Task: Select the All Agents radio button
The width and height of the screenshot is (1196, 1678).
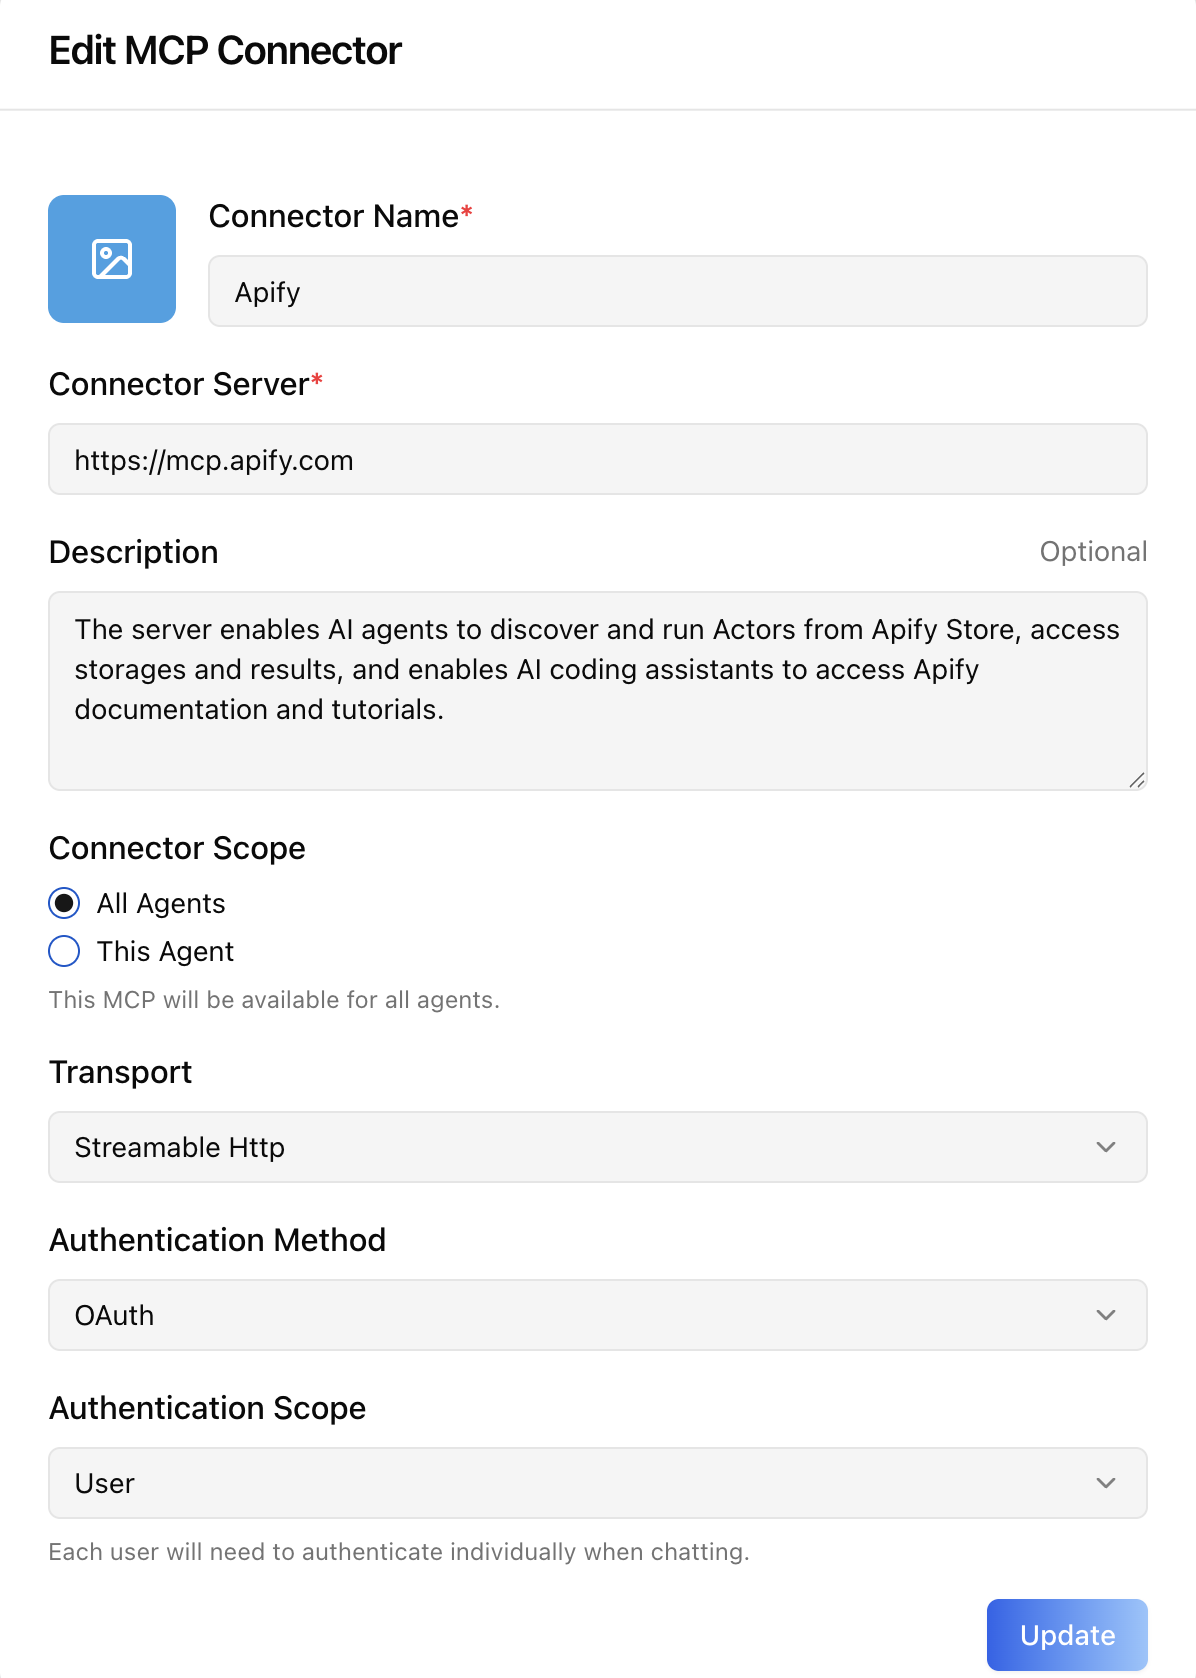Action: pos(64,903)
